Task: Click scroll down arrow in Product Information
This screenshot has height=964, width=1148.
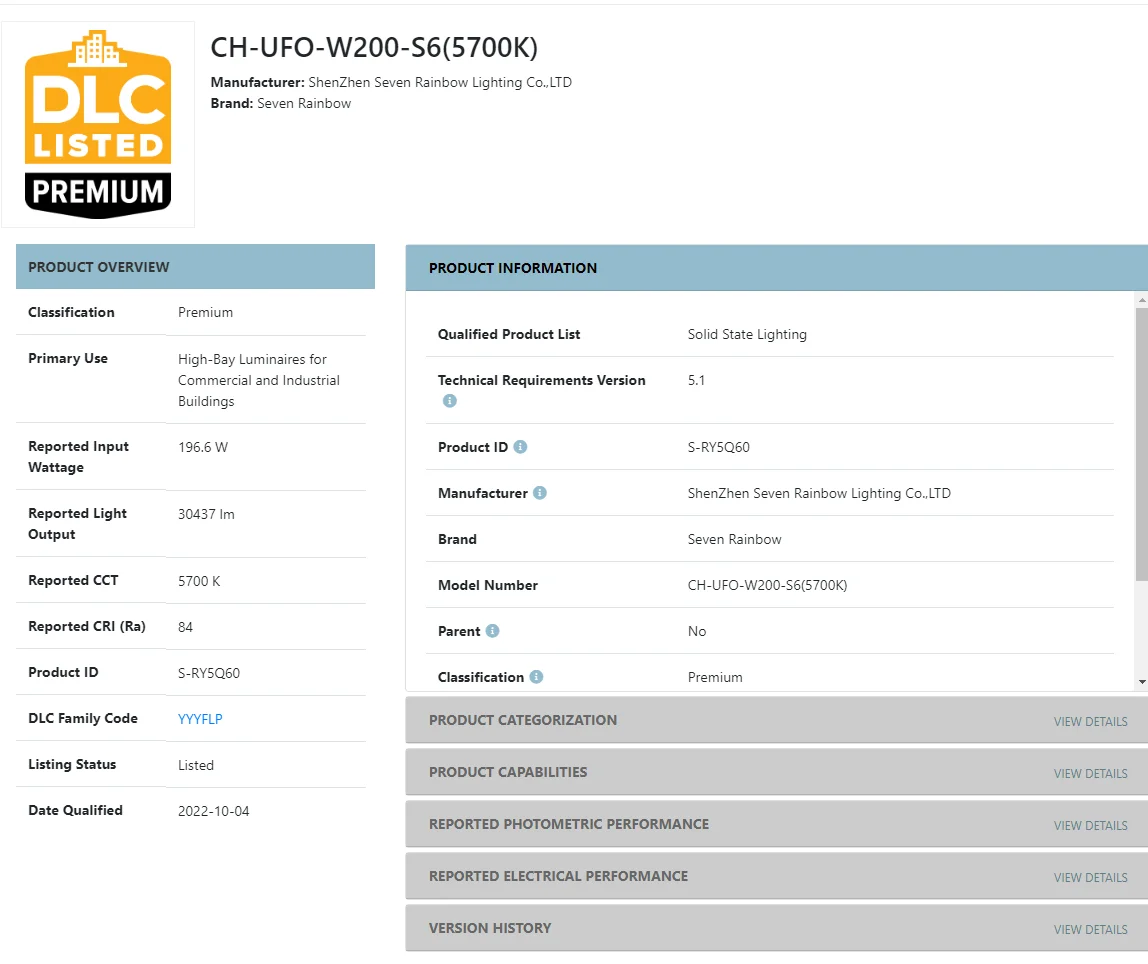Action: [1142, 682]
